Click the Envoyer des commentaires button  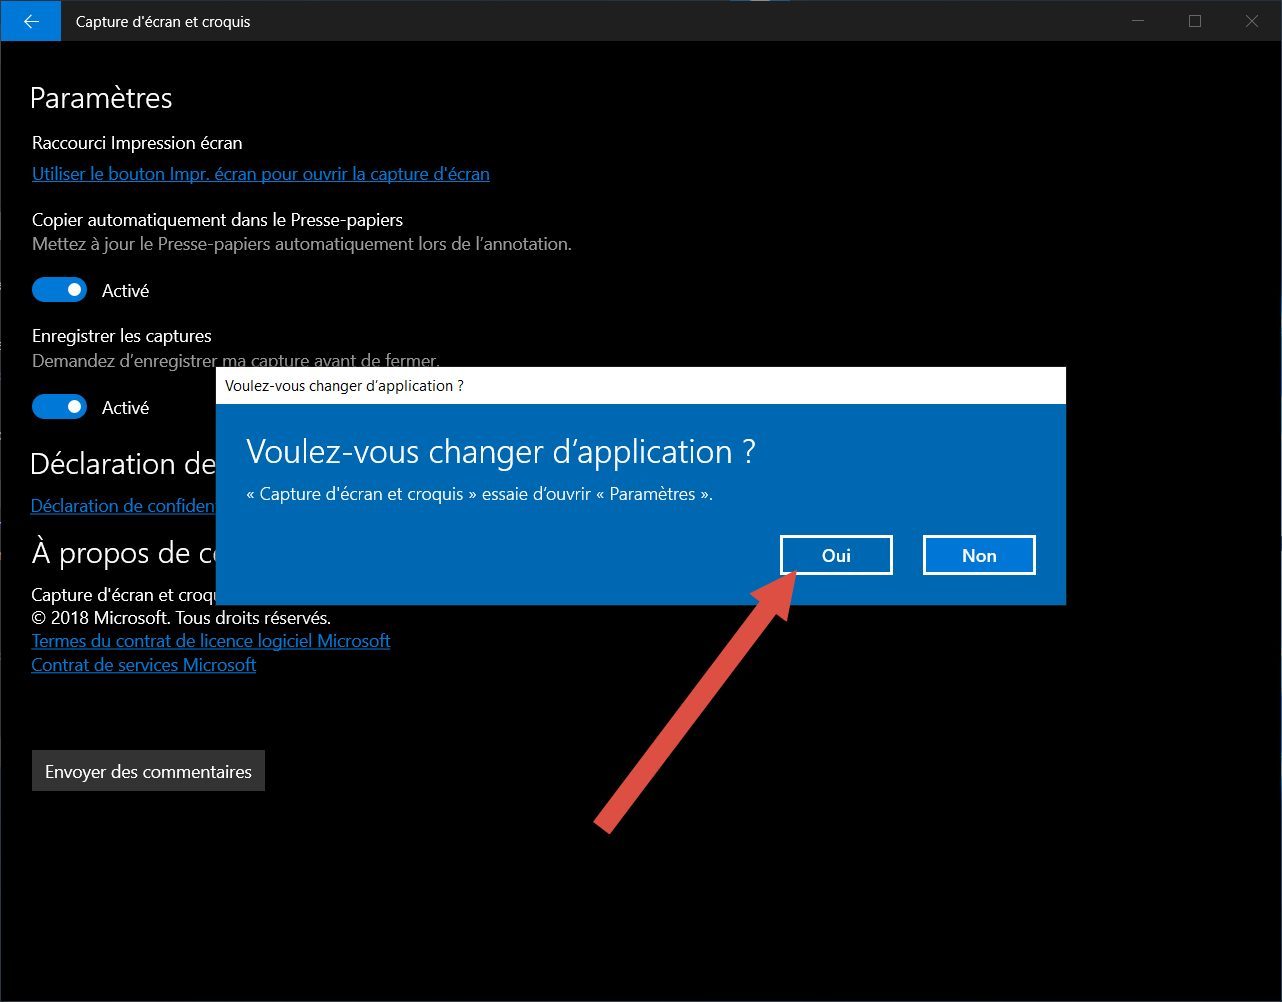pyautogui.click(x=148, y=771)
